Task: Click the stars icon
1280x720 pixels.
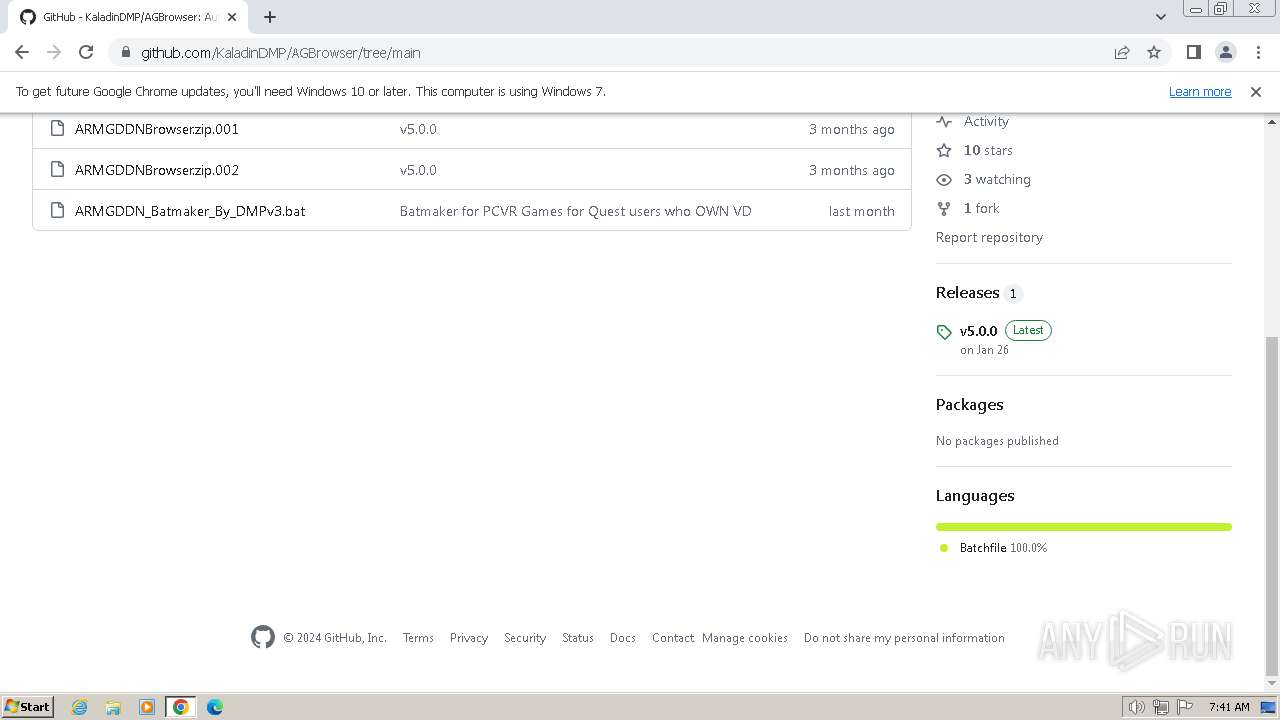Action: pyautogui.click(x=944, y=150)
